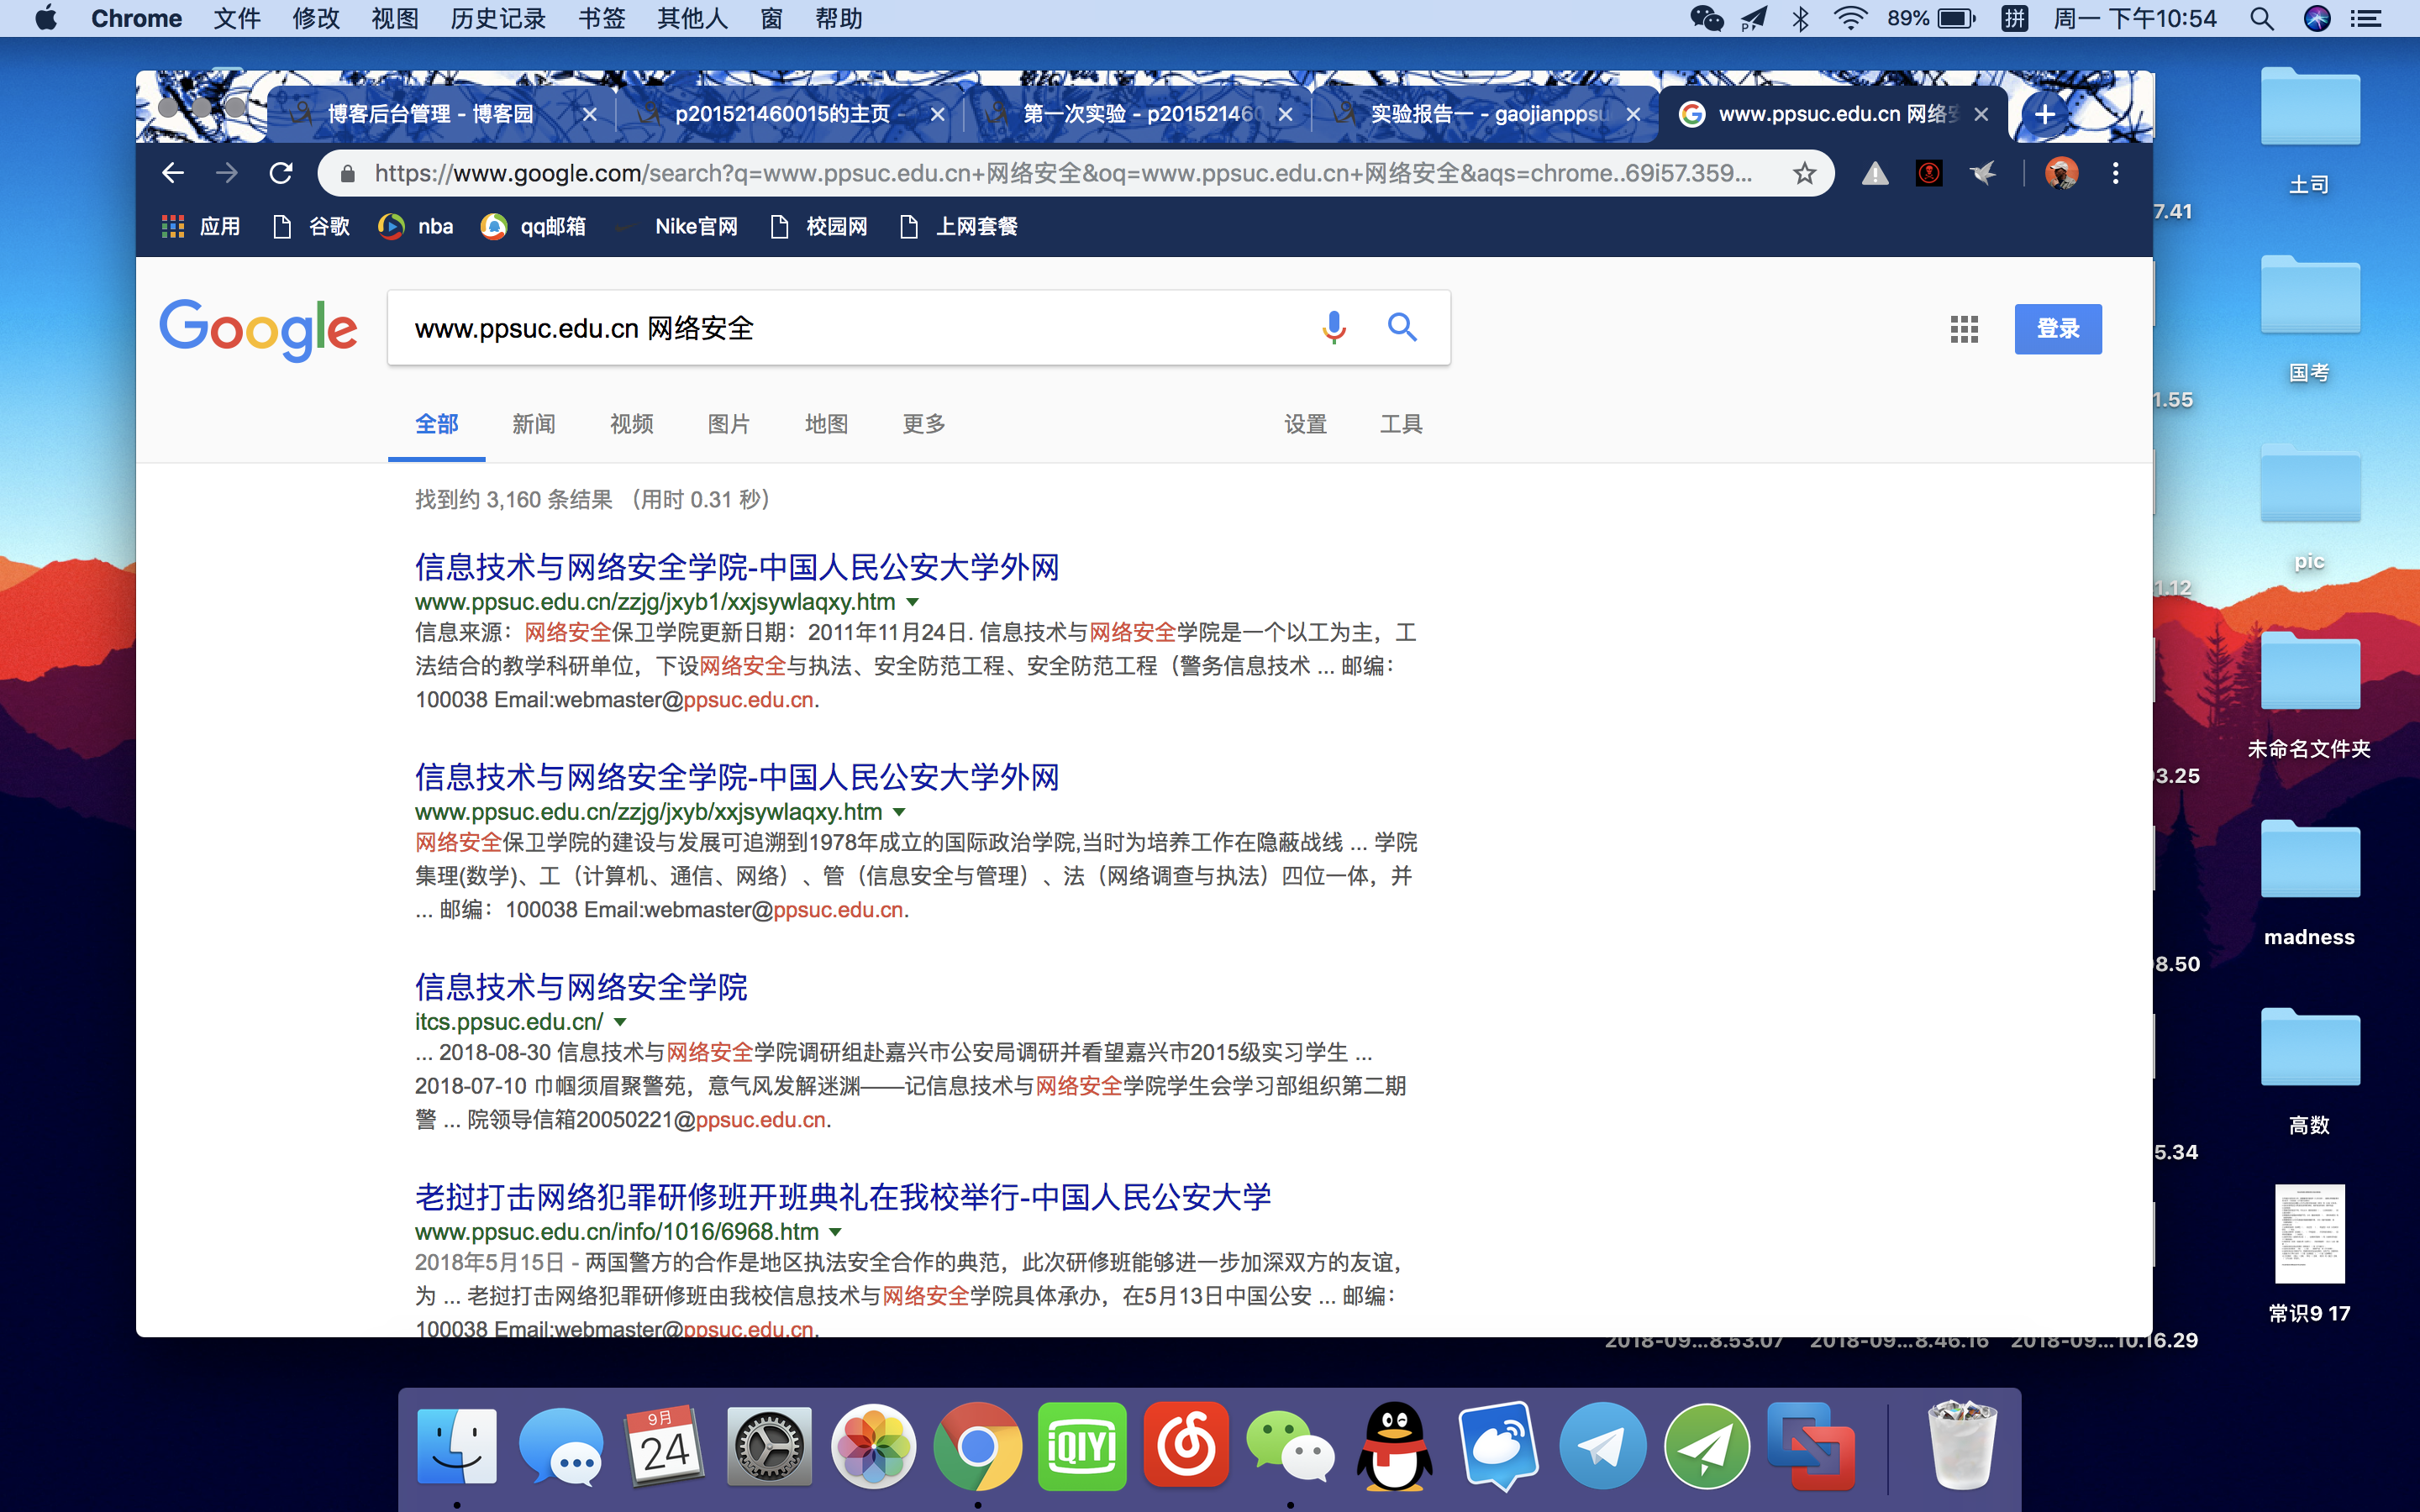Click the address bar URL

tap(1062, 173)
